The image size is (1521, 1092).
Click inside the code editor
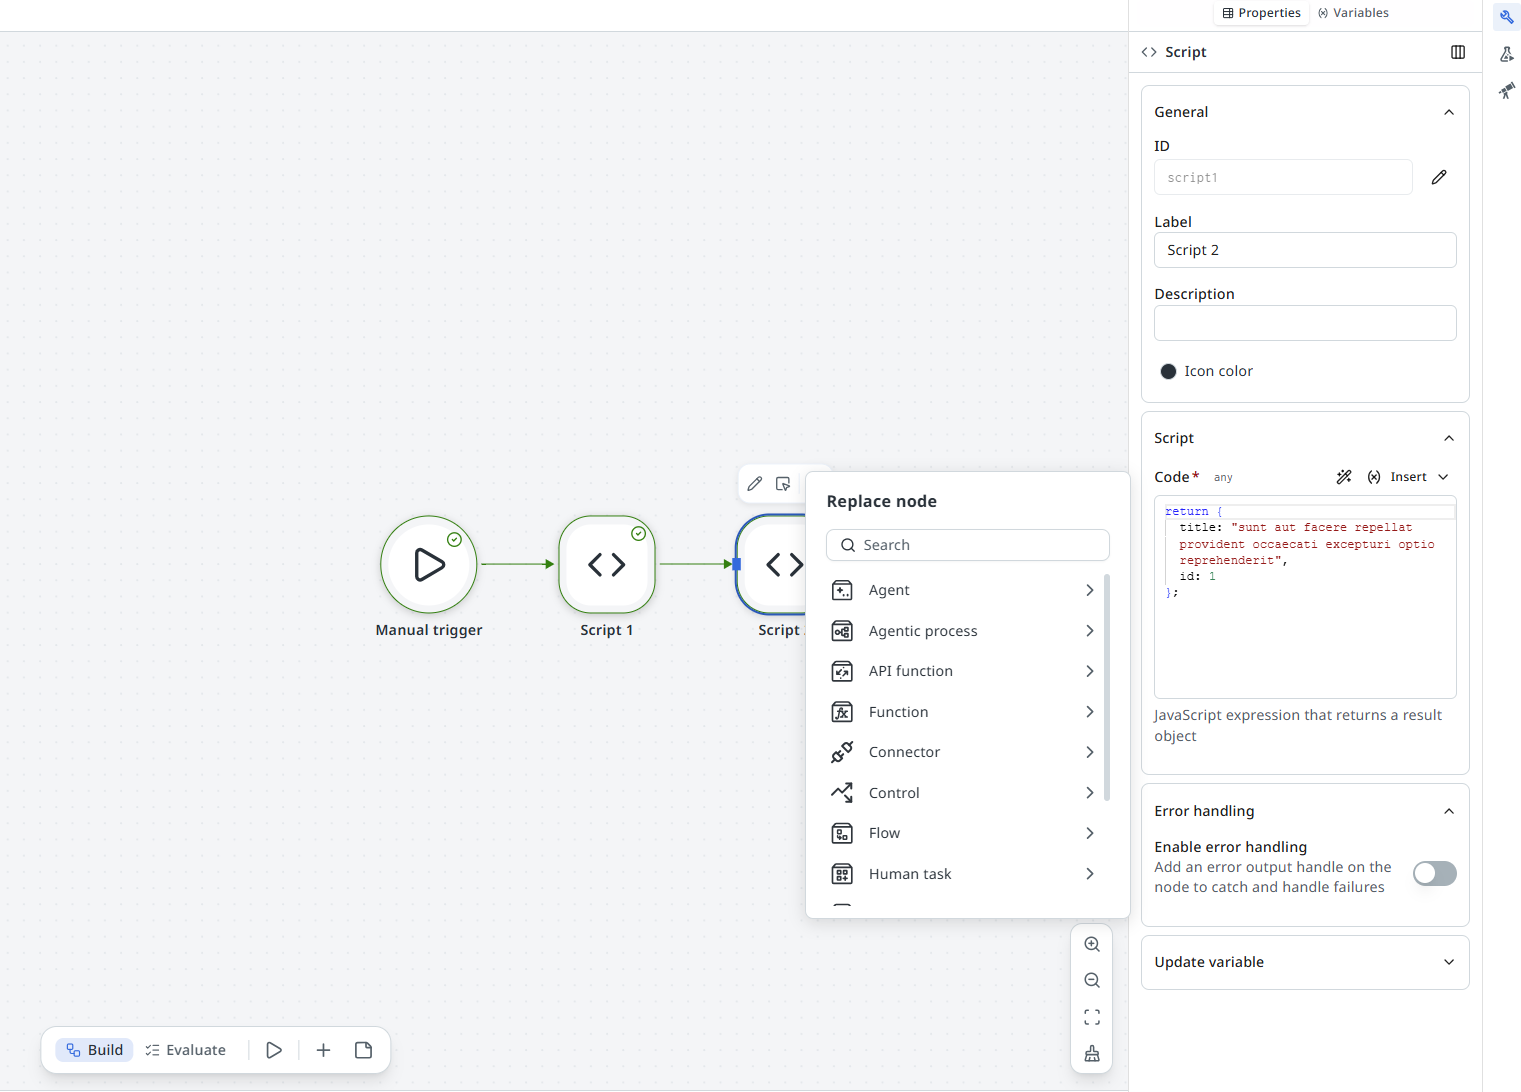coord(1305,597)
